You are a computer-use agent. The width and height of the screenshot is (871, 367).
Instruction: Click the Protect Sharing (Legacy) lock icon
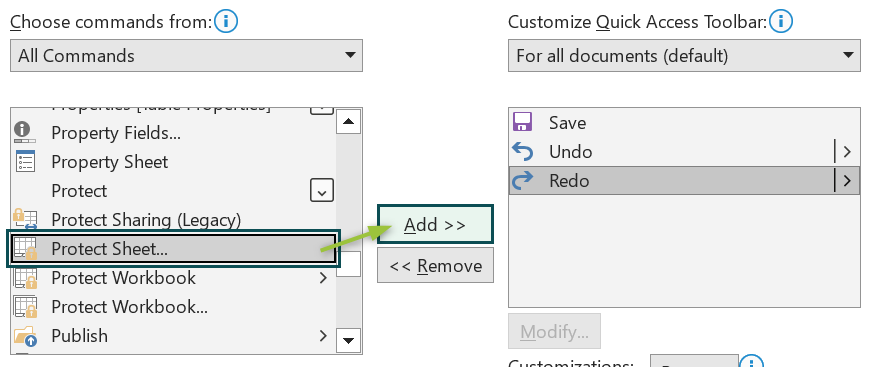coord(24,219)
